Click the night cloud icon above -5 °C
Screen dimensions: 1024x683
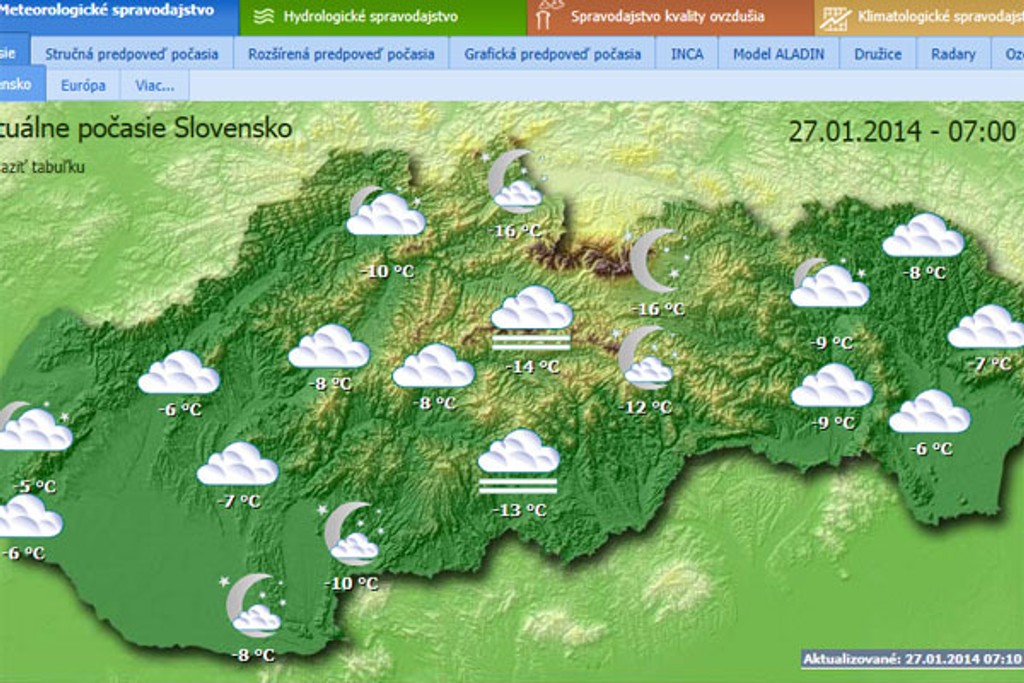[32, 428]
